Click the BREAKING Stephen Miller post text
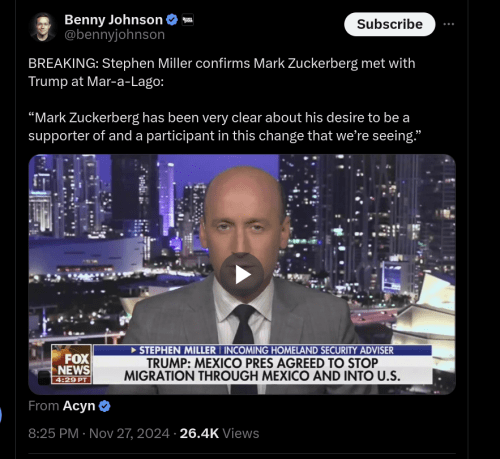Viewport: 500px width, 459px height. [x=222, y=72]
